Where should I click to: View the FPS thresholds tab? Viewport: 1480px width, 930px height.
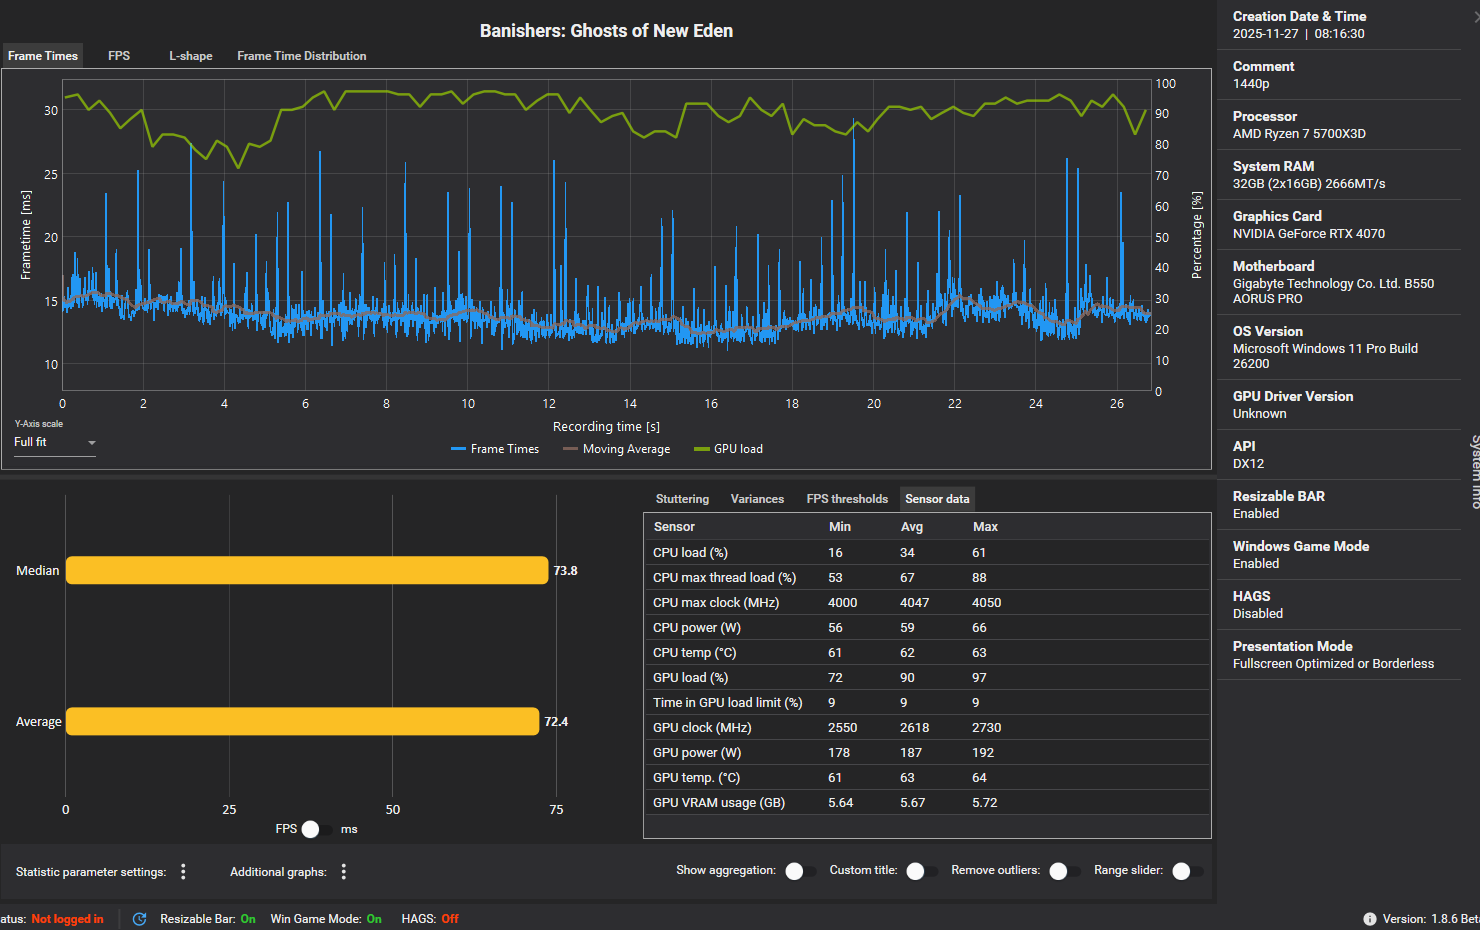pos(847,499)
